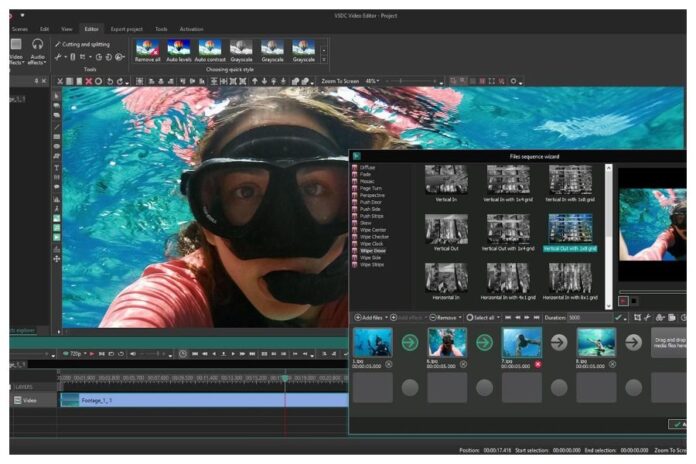Open the Edit menu
This screenshot has width=696, height=464.
(44, 29)
